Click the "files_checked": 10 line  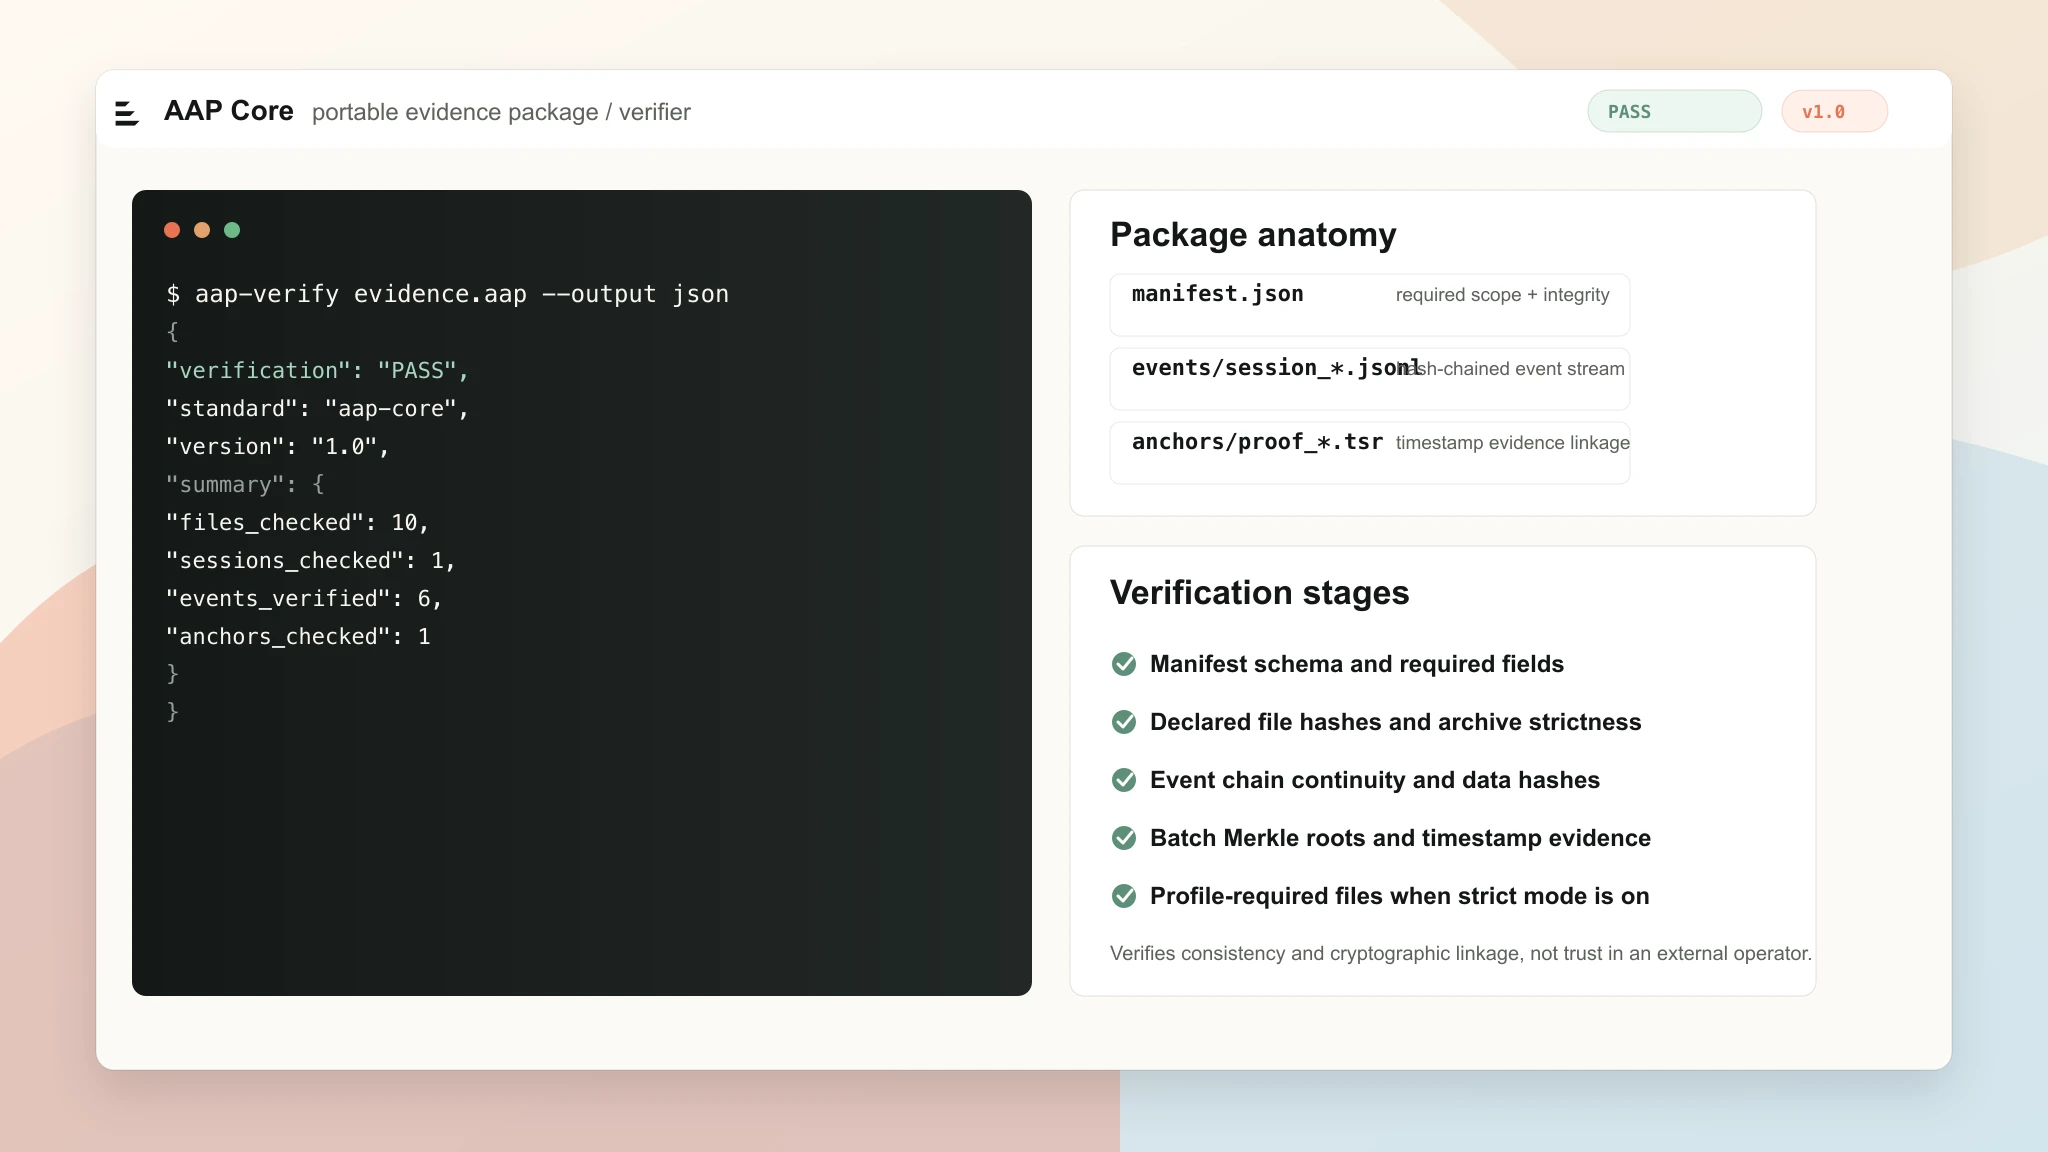click(297, 522)
